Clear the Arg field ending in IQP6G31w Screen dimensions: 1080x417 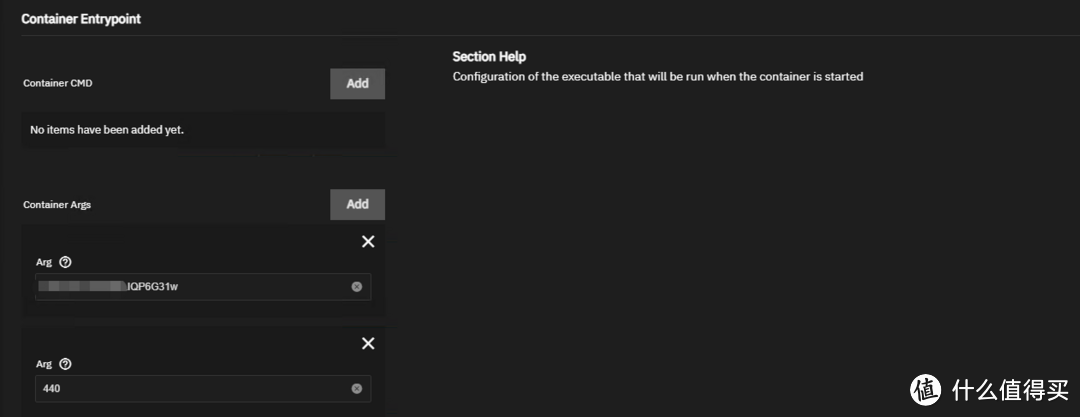point(357,287)
